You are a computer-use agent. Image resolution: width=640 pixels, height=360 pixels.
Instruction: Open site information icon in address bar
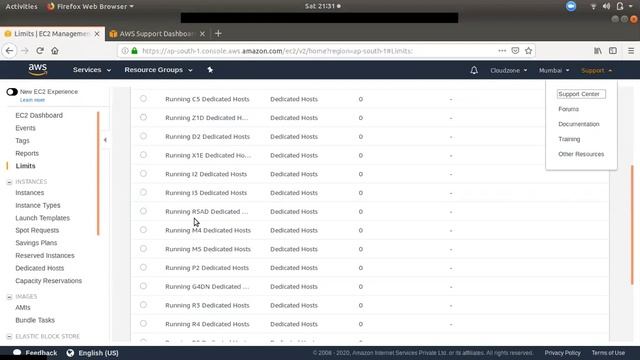pyautogui.click(x=125, y=51)
